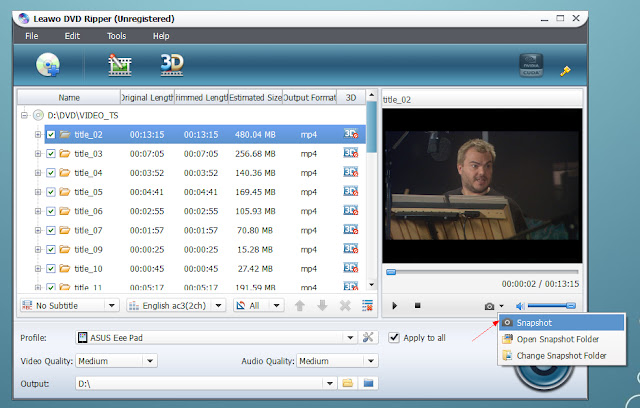640x408 pixels.
Task: Open snapshot dropdown arrow beside camera
Action: click(502, 306)
